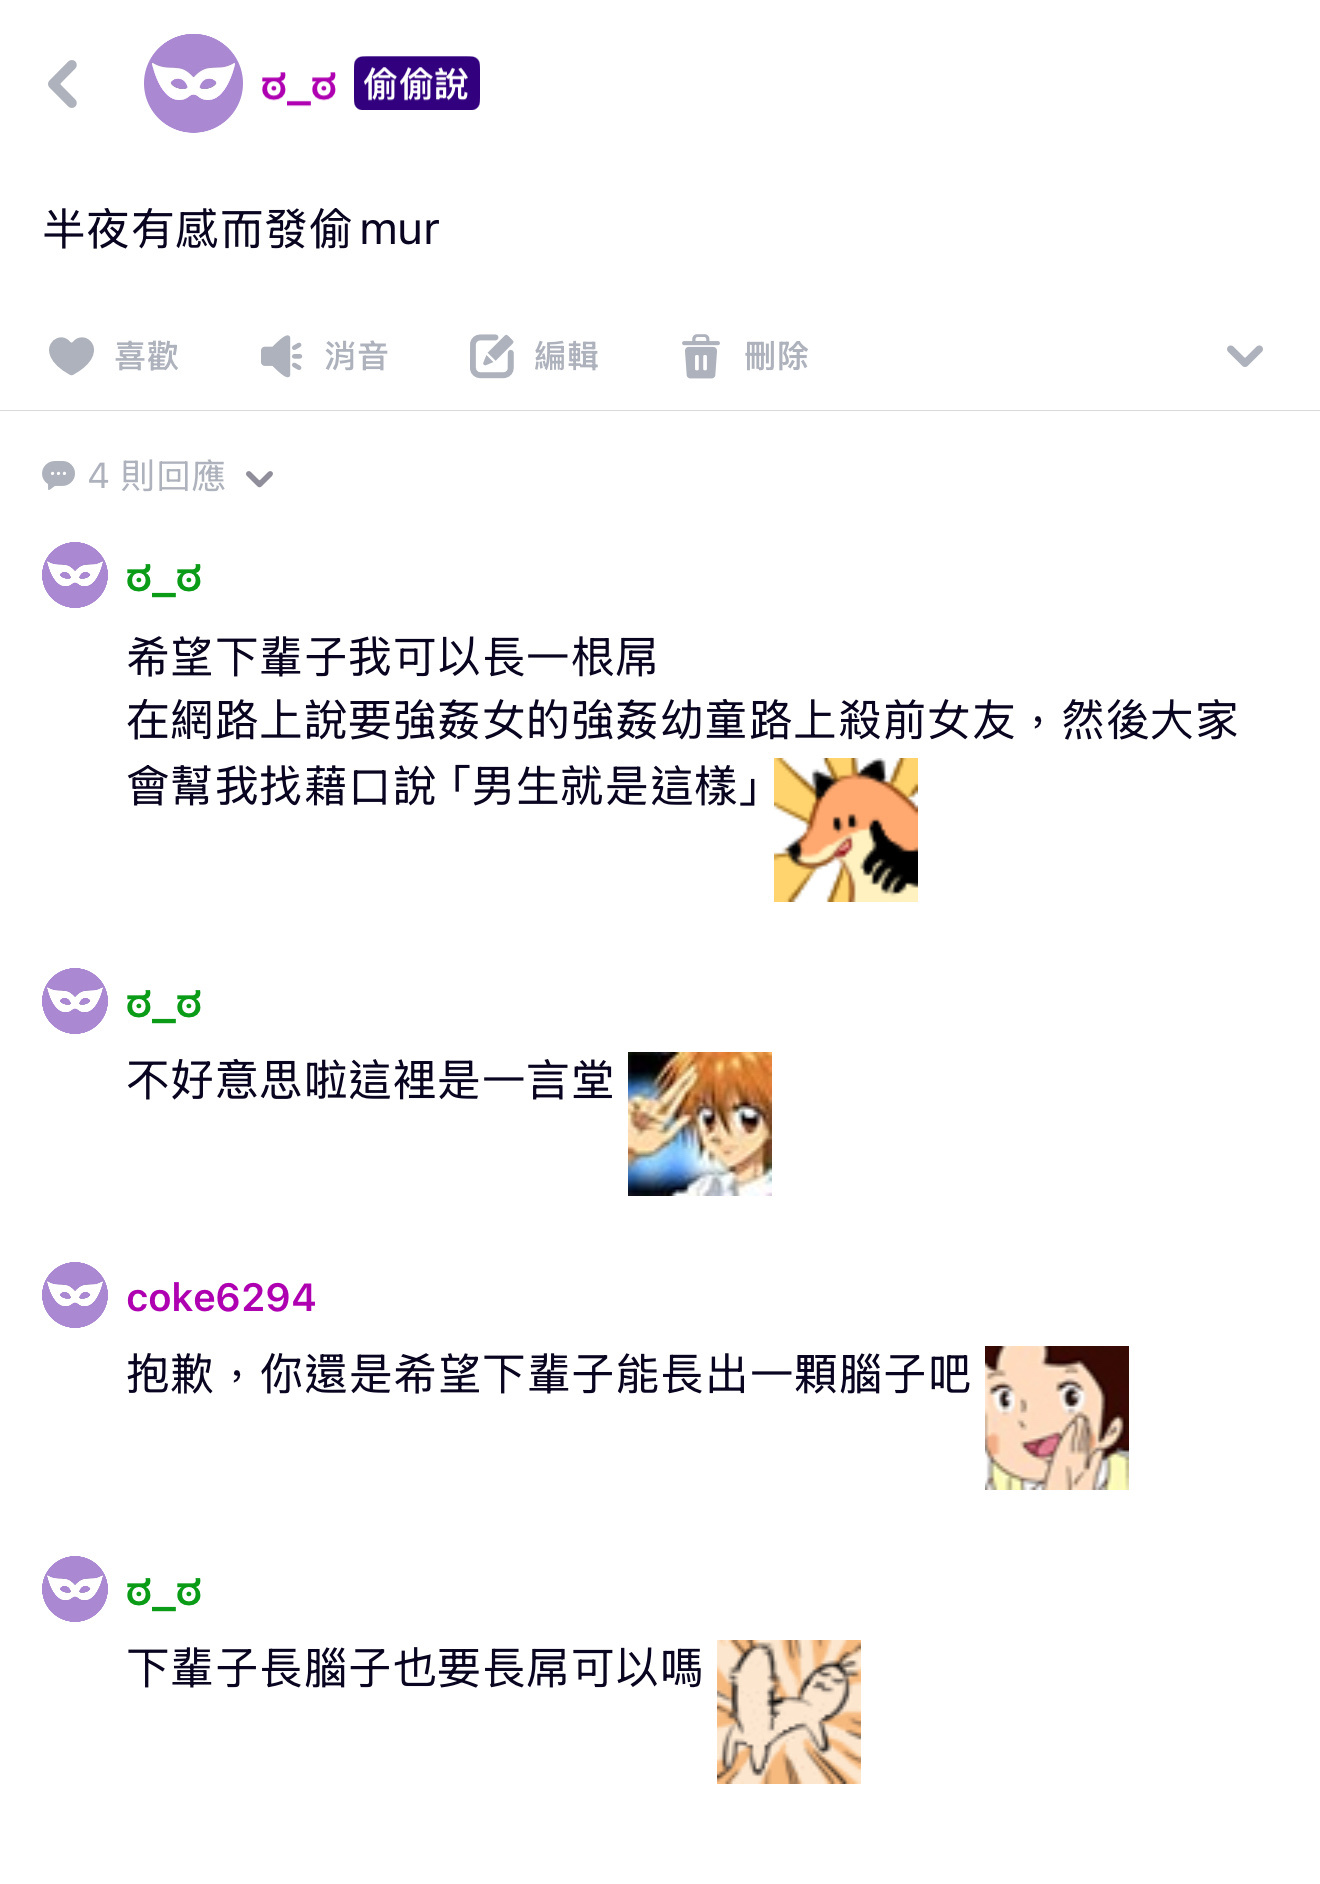Open the ಠ_ಠ post author name

tap(299, 87)
